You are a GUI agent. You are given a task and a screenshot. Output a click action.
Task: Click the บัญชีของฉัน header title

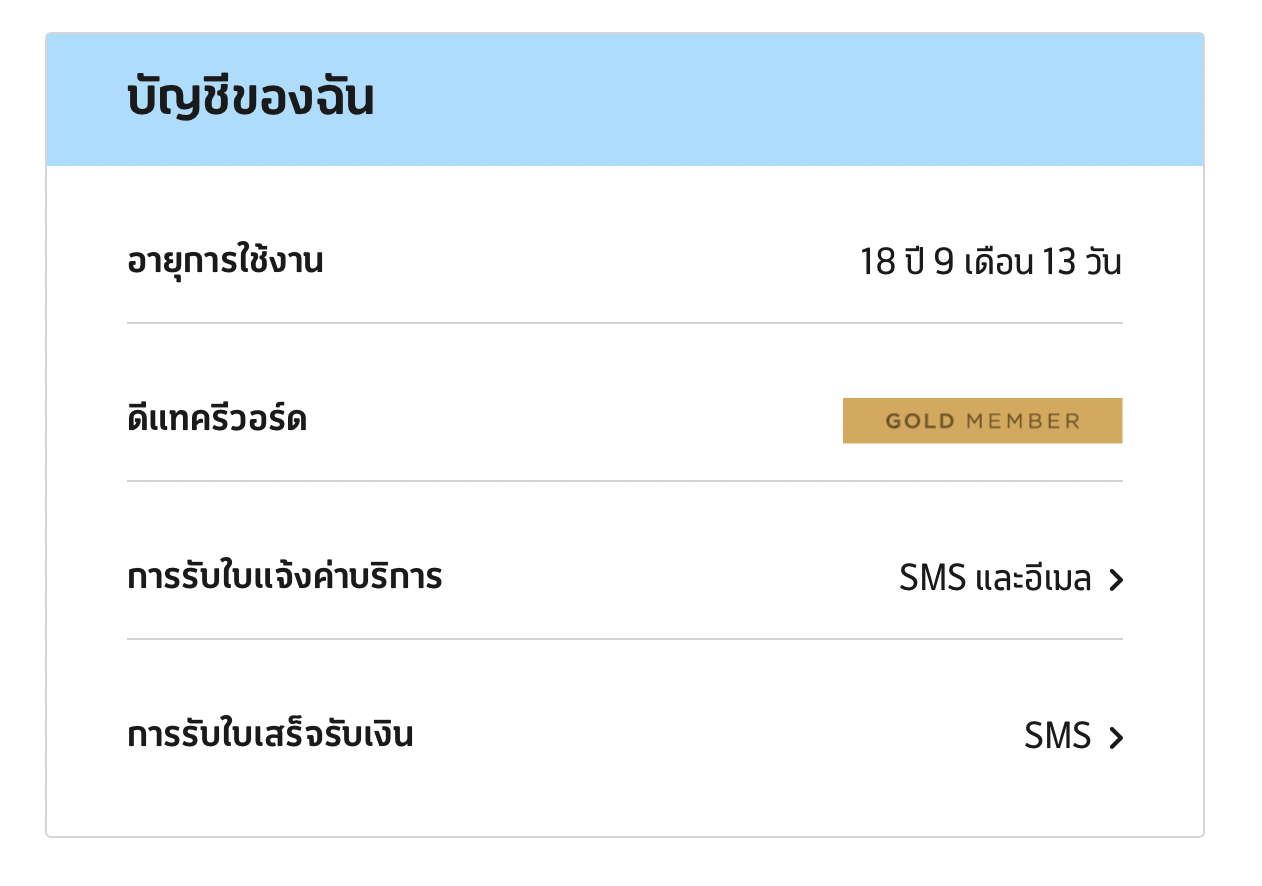[250, 100]
